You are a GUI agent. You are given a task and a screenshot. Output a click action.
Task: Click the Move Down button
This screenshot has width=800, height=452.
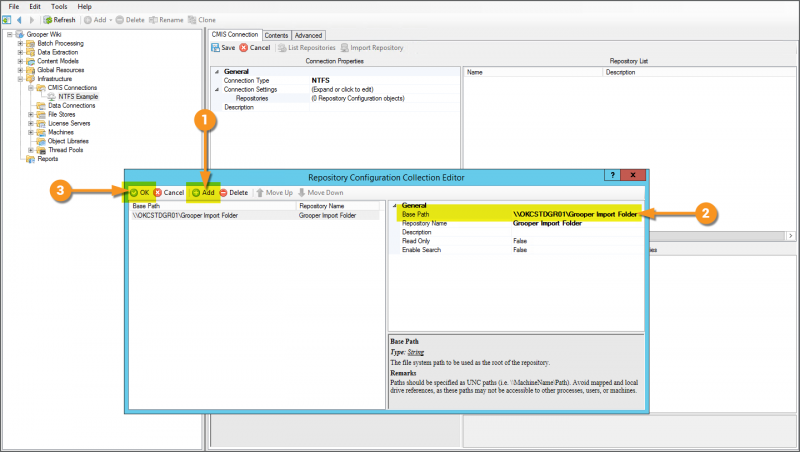click(320, 192)
